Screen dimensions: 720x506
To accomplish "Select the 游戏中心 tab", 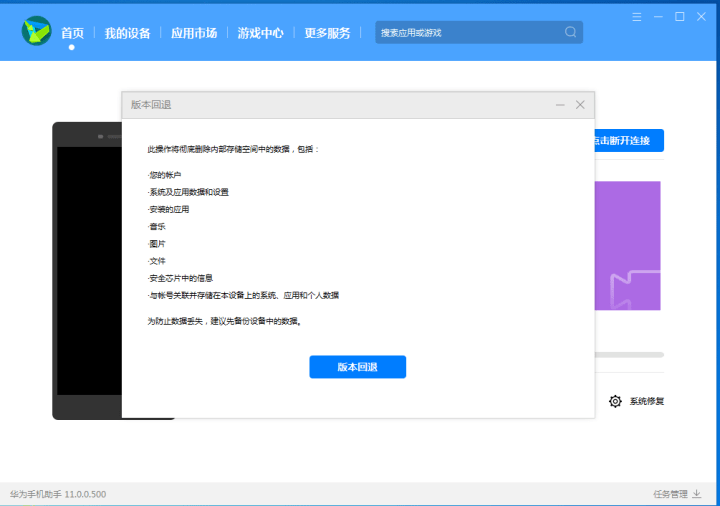I will point(260,33).
